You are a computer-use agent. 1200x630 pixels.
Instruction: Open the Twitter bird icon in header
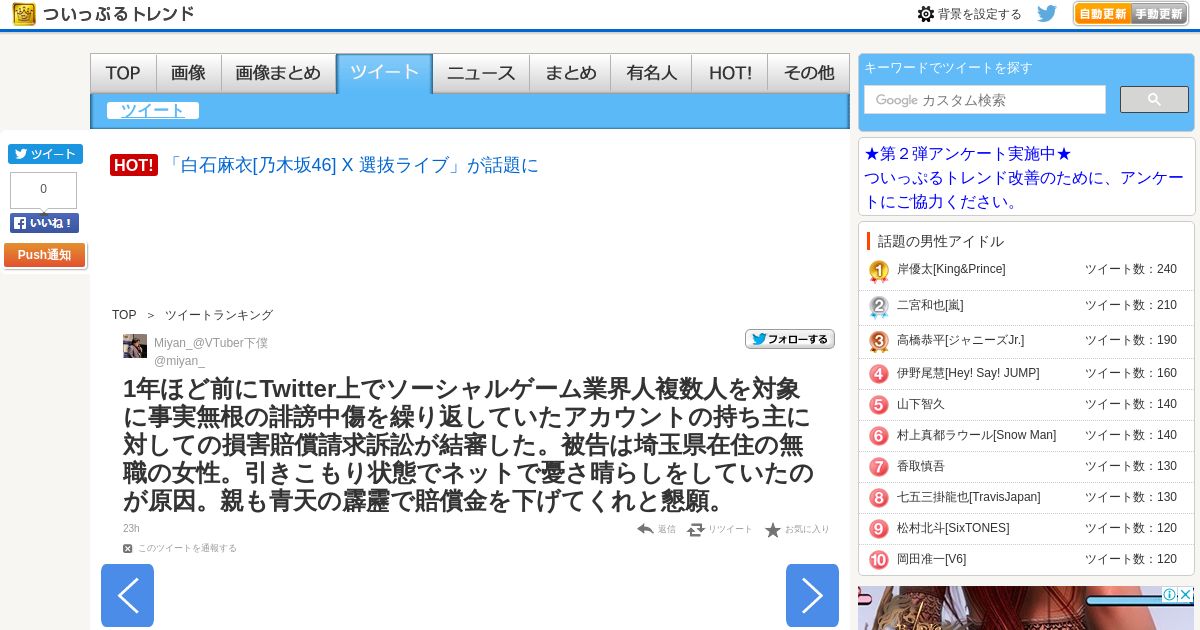coord(1047,14)
